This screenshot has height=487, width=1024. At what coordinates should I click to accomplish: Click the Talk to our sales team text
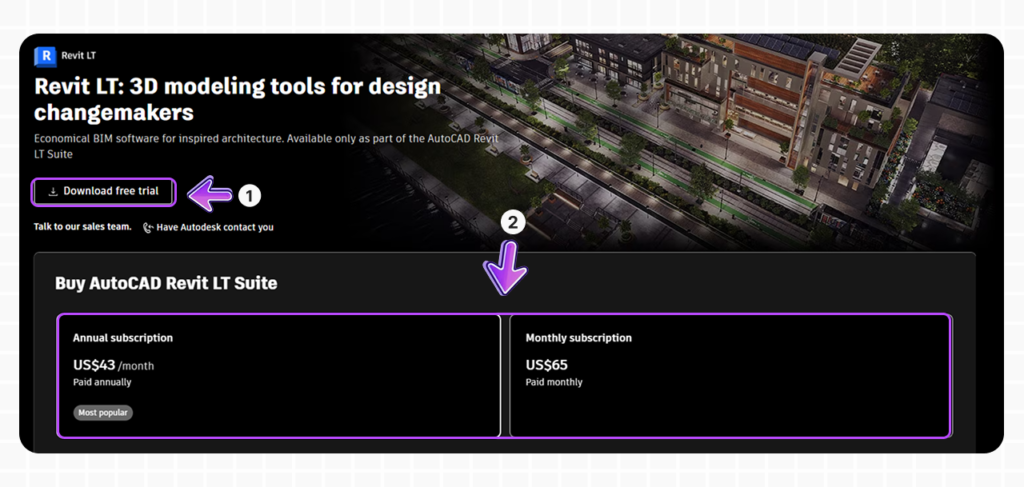point(82,226)
